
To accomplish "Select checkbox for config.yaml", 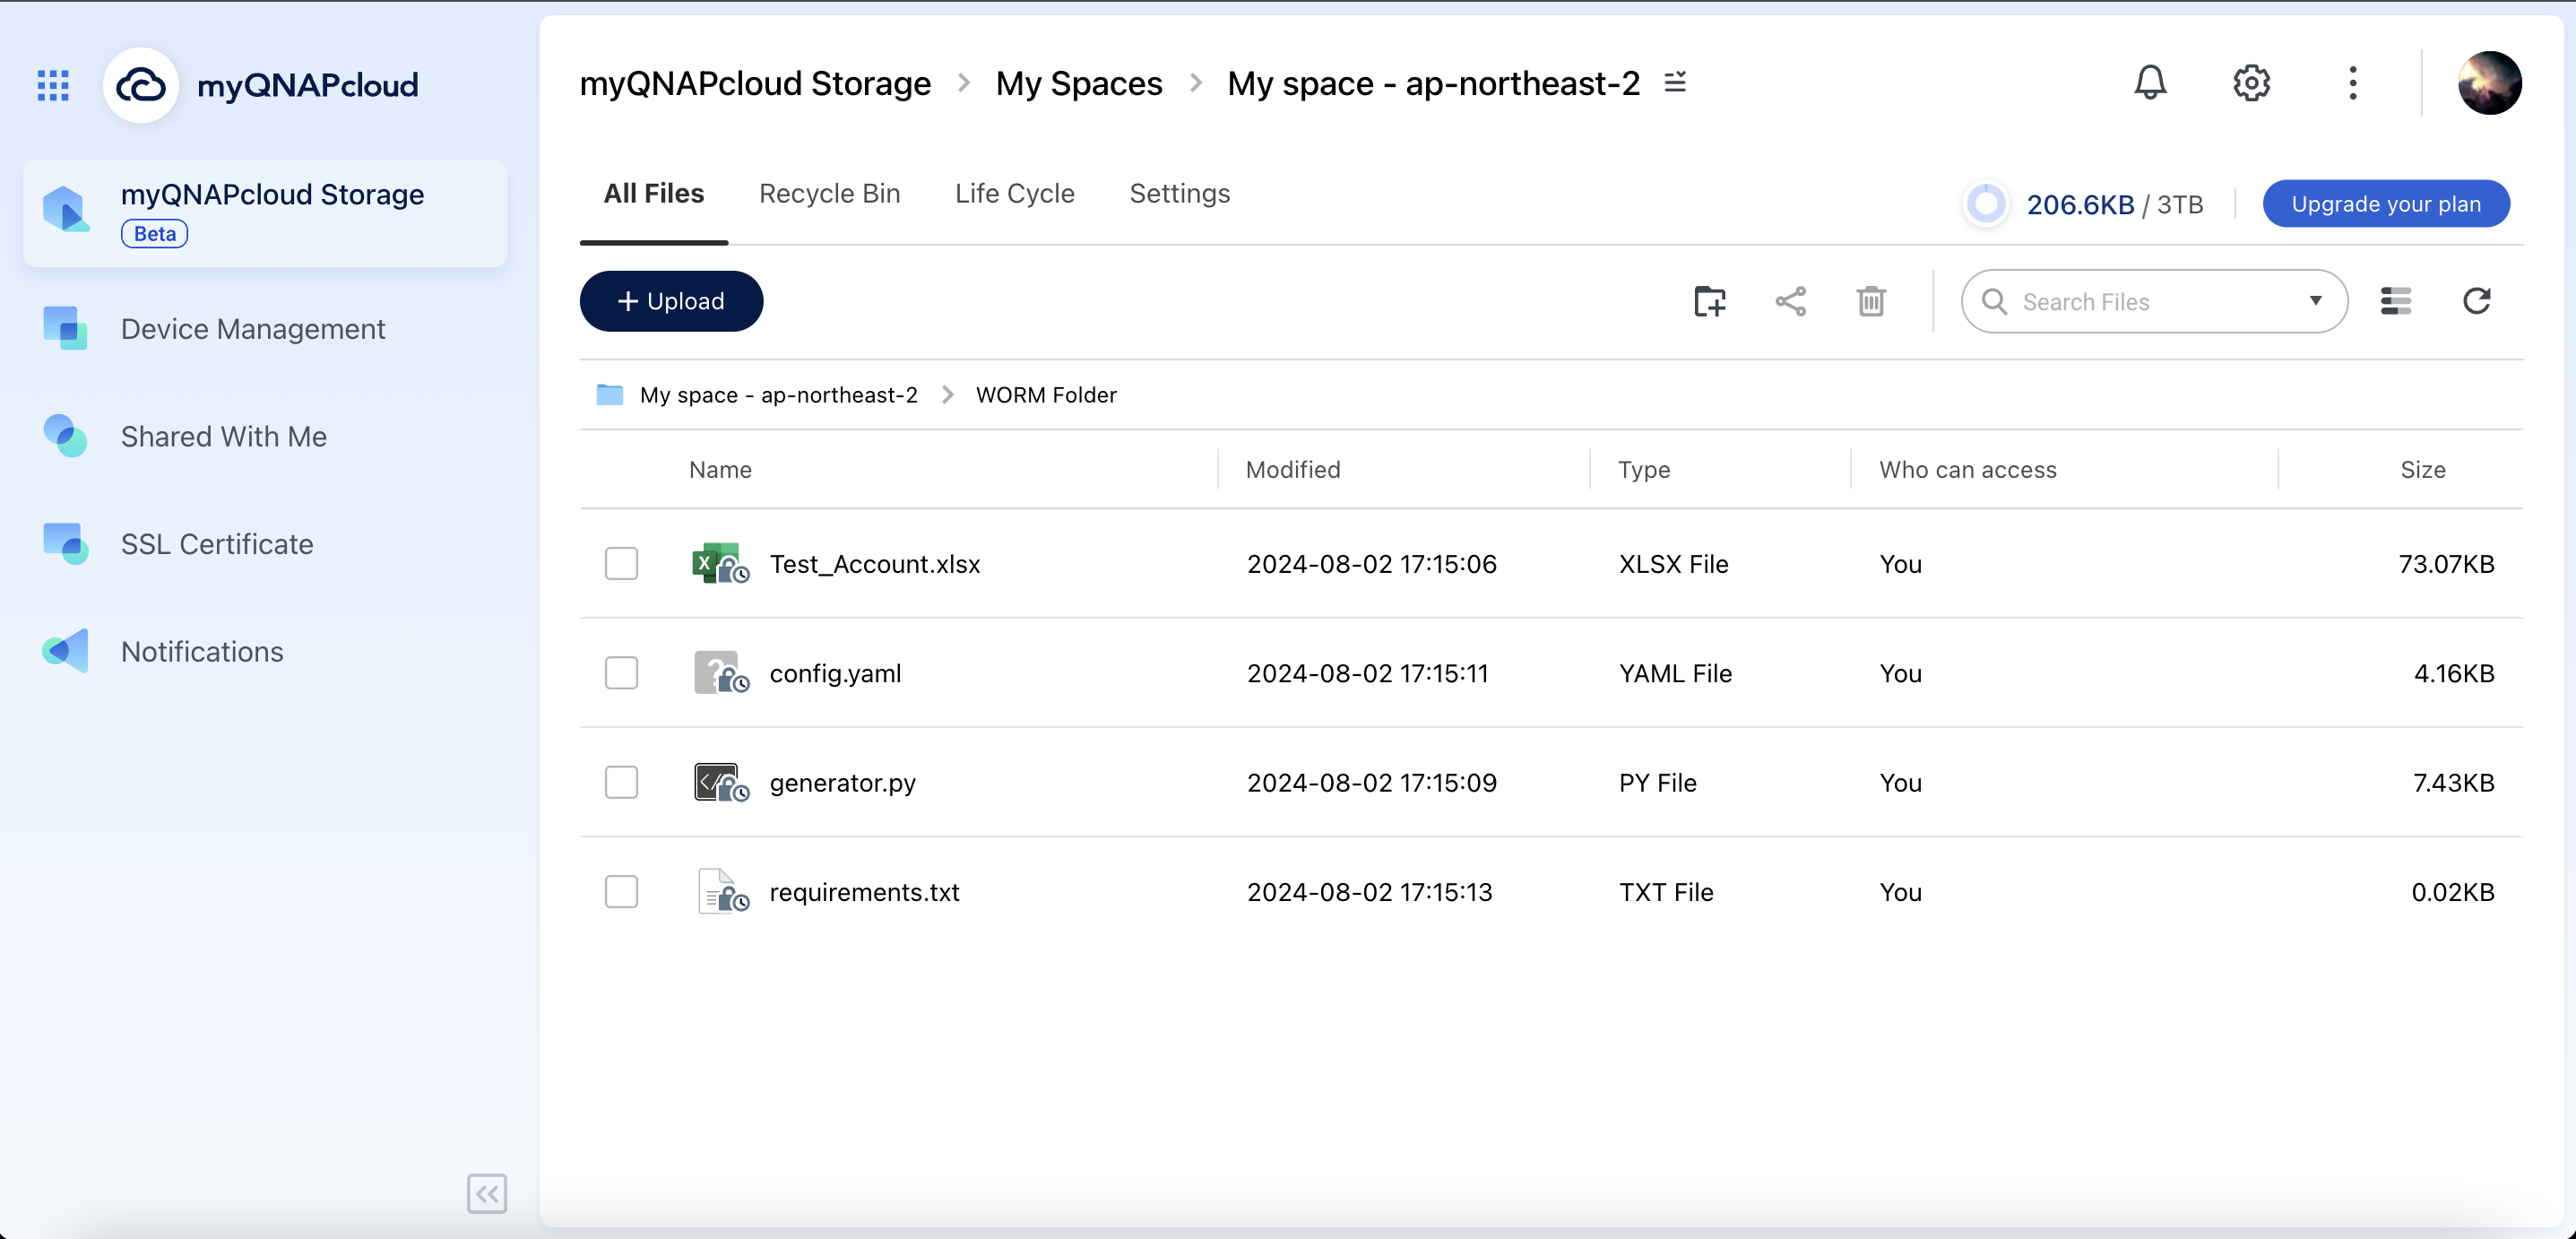I will coord(621,673).
